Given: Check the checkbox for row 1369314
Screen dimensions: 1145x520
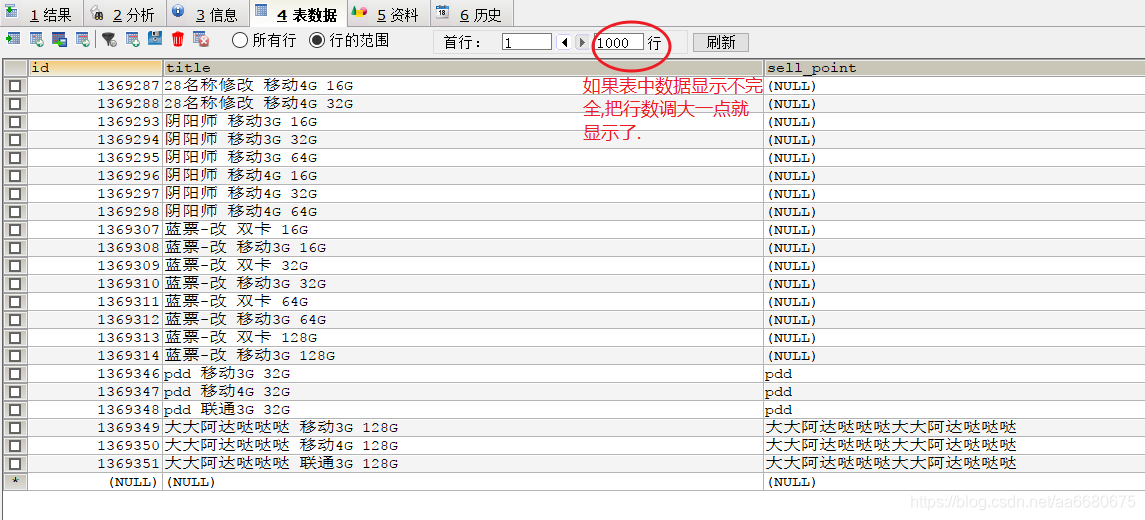Looking at the screenshot, I should tap(15, 356).
